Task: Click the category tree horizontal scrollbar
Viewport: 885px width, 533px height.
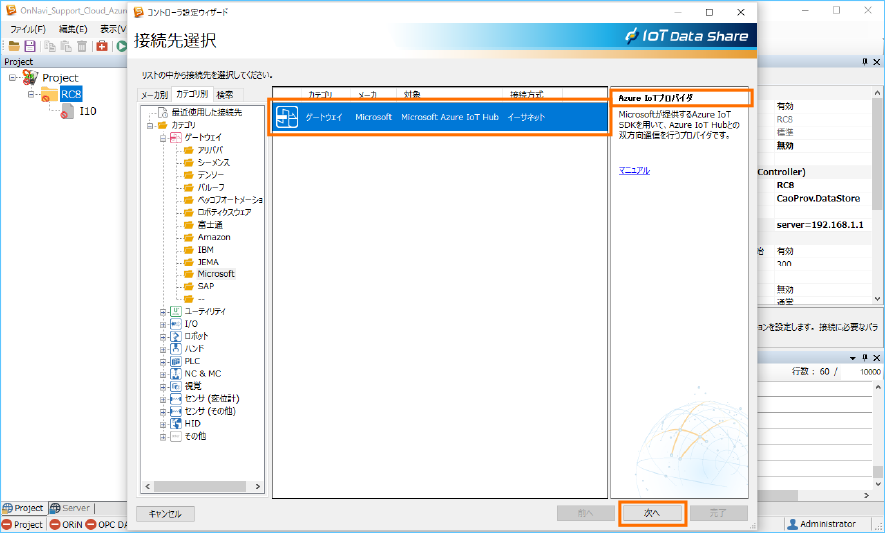Action: pyautogui.click(x=204, y=486)
